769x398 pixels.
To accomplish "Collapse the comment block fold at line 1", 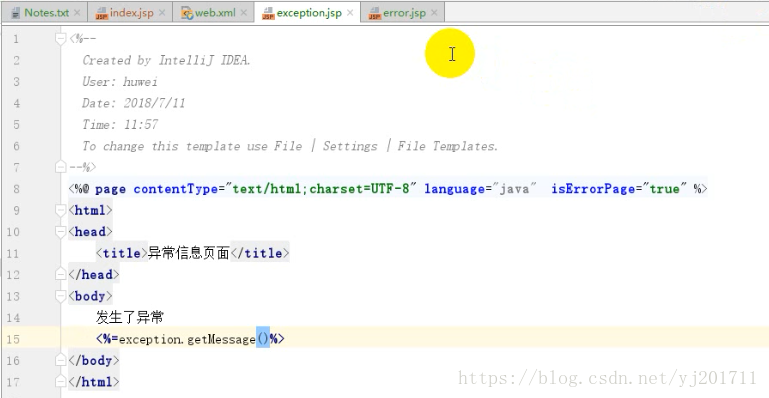I will [61, 39].
